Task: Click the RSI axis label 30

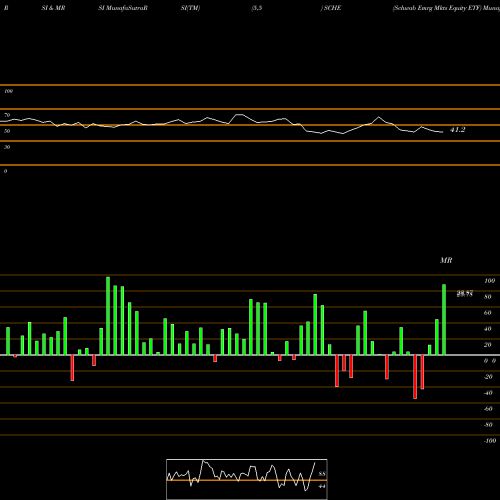Action: tap(7, 147)
